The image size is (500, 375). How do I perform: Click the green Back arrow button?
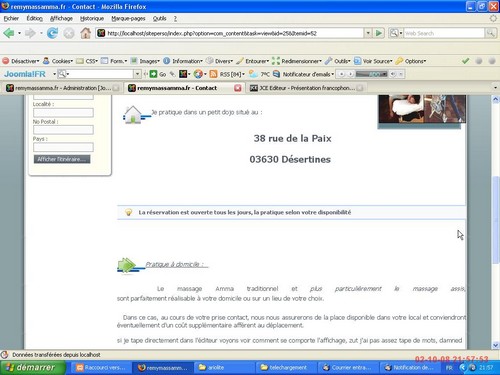[x=9, y=33]
